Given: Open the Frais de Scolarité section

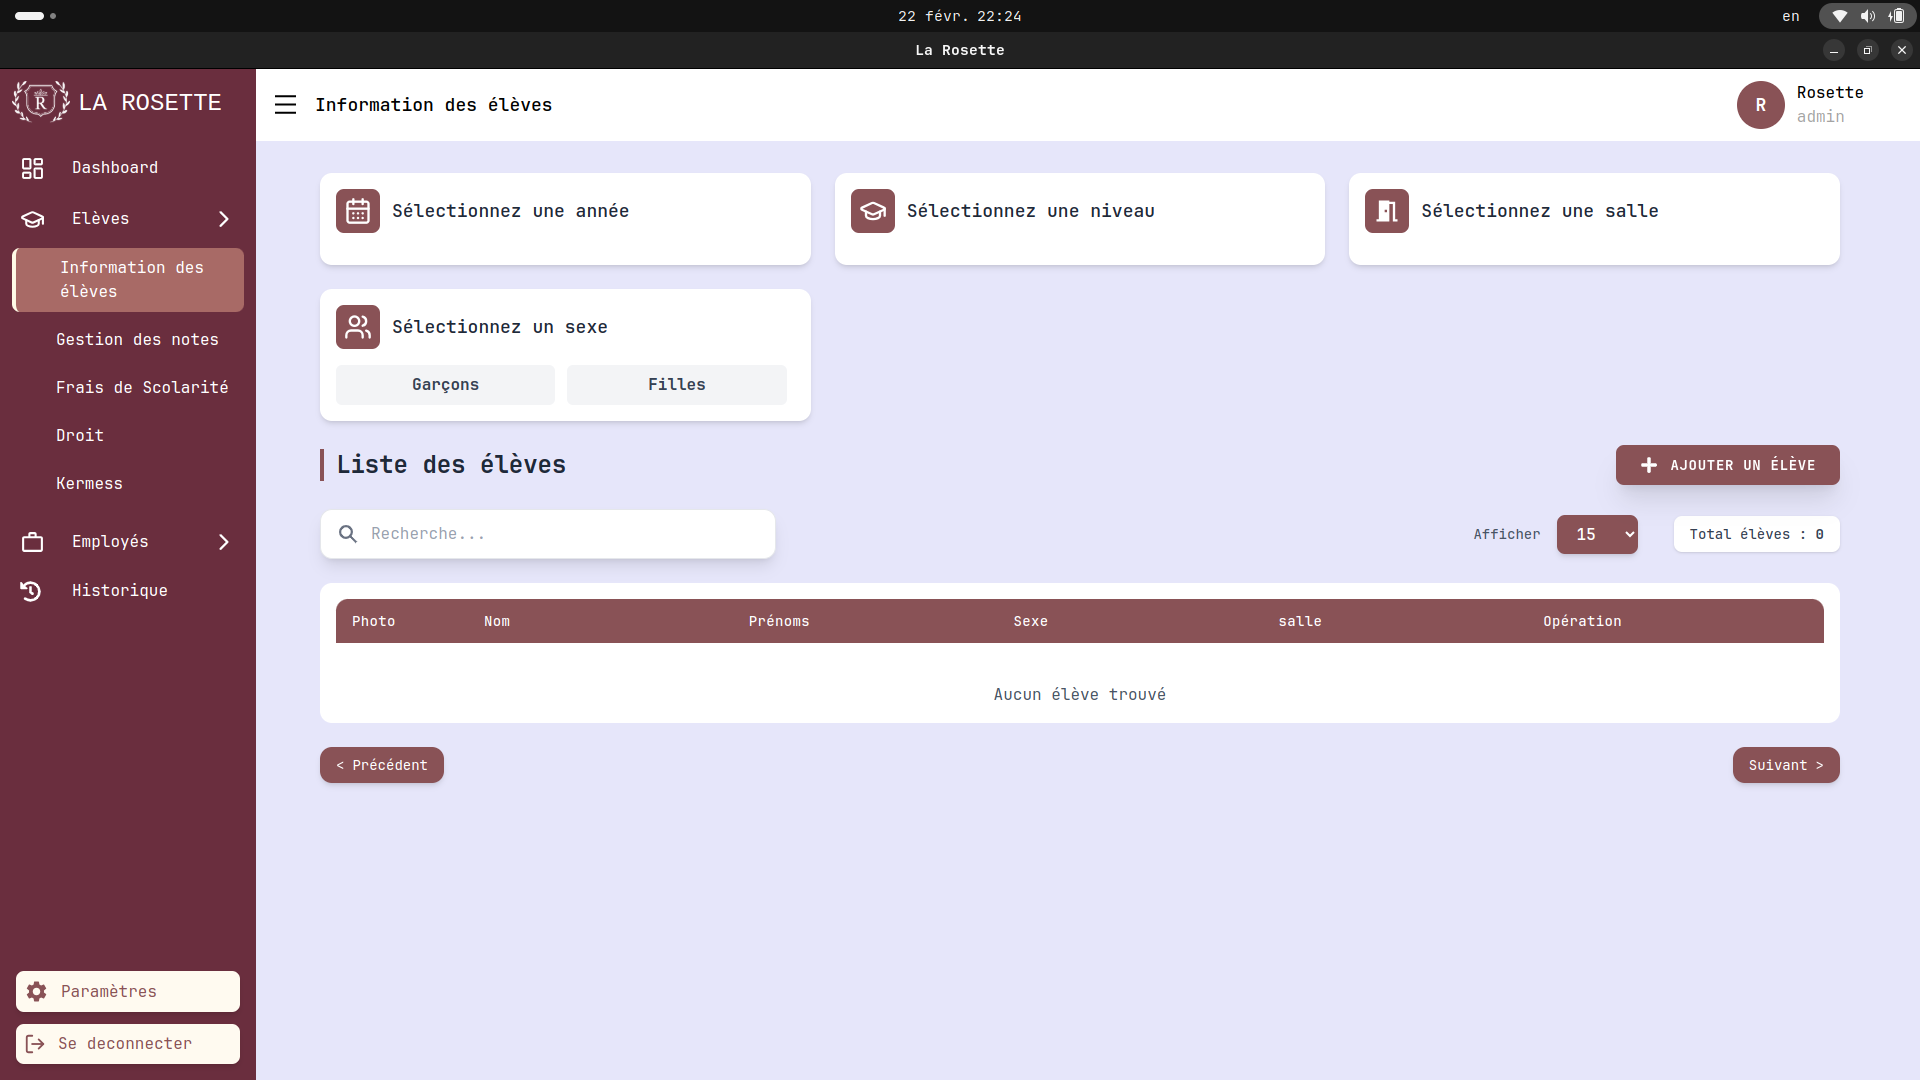Looking at the screenshot, I should tap(142, 387).
